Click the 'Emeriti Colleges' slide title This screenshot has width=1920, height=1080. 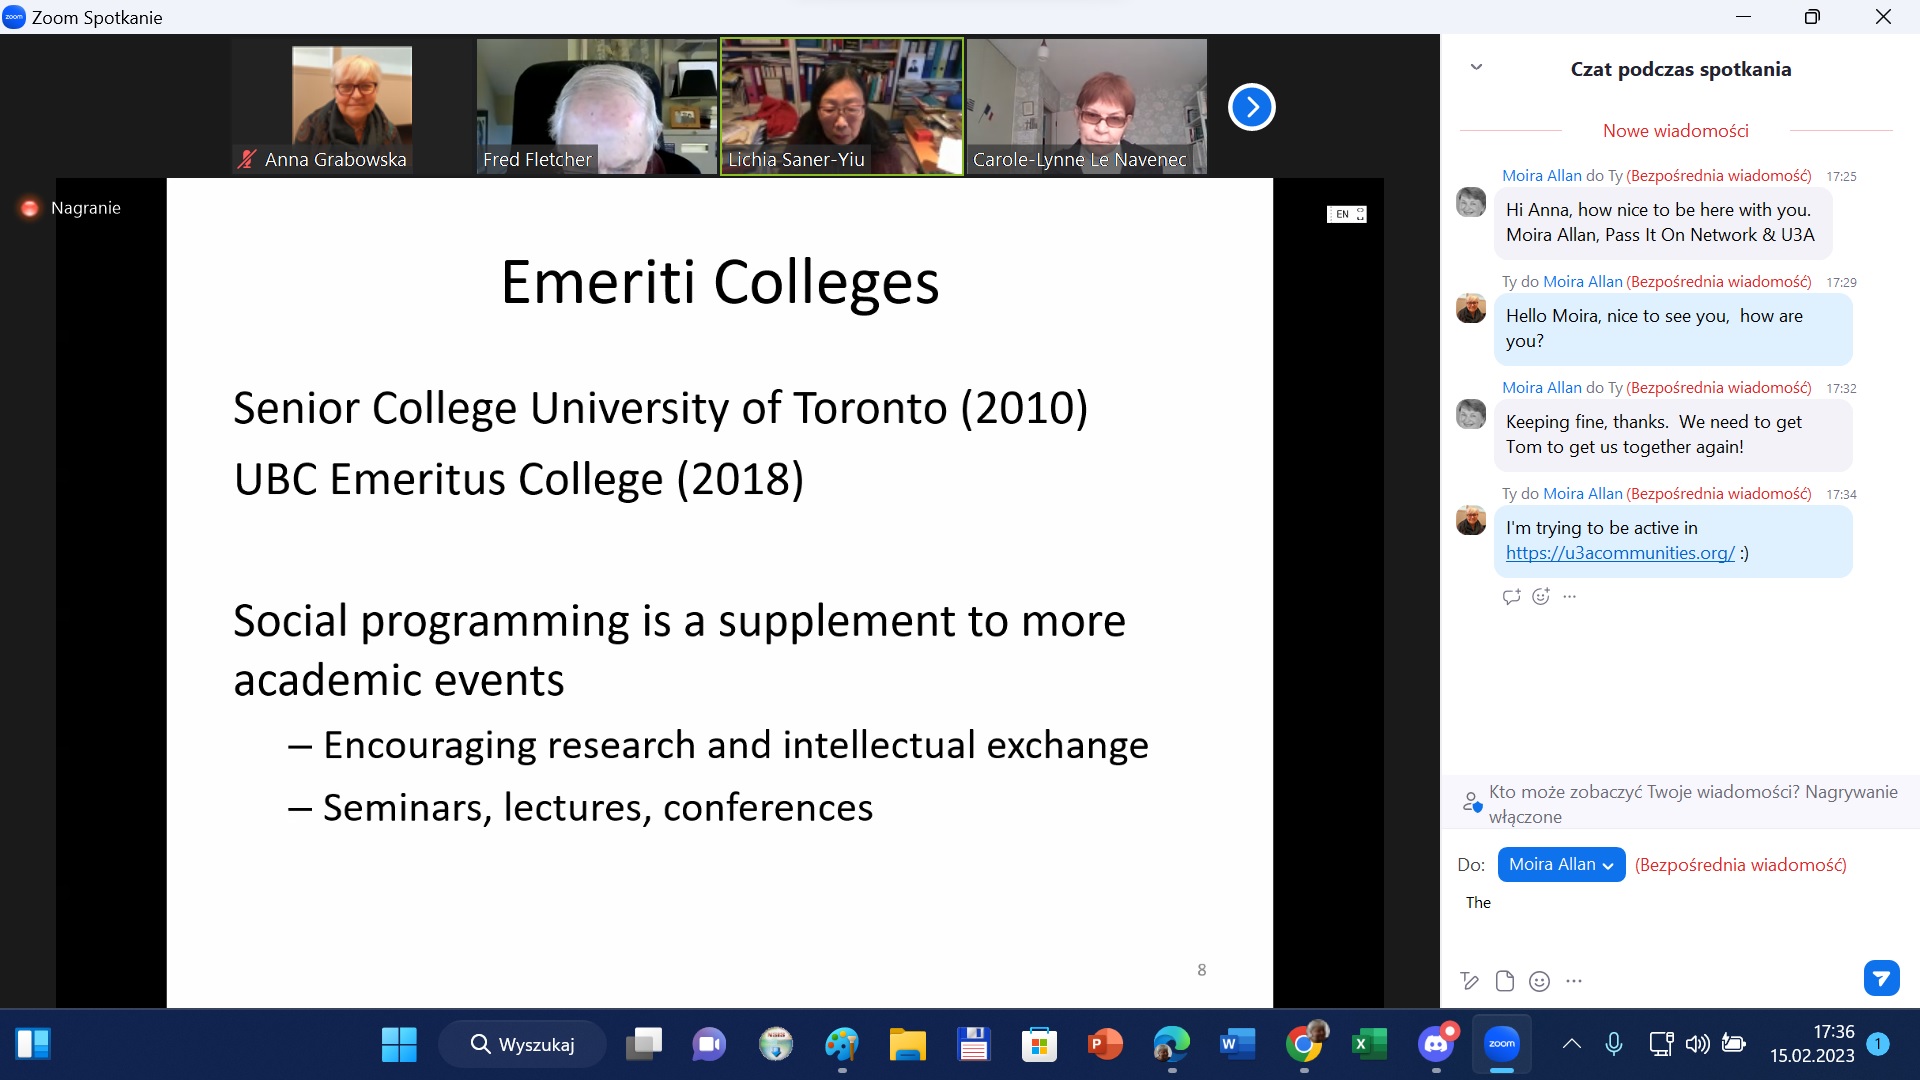point(720,283)
